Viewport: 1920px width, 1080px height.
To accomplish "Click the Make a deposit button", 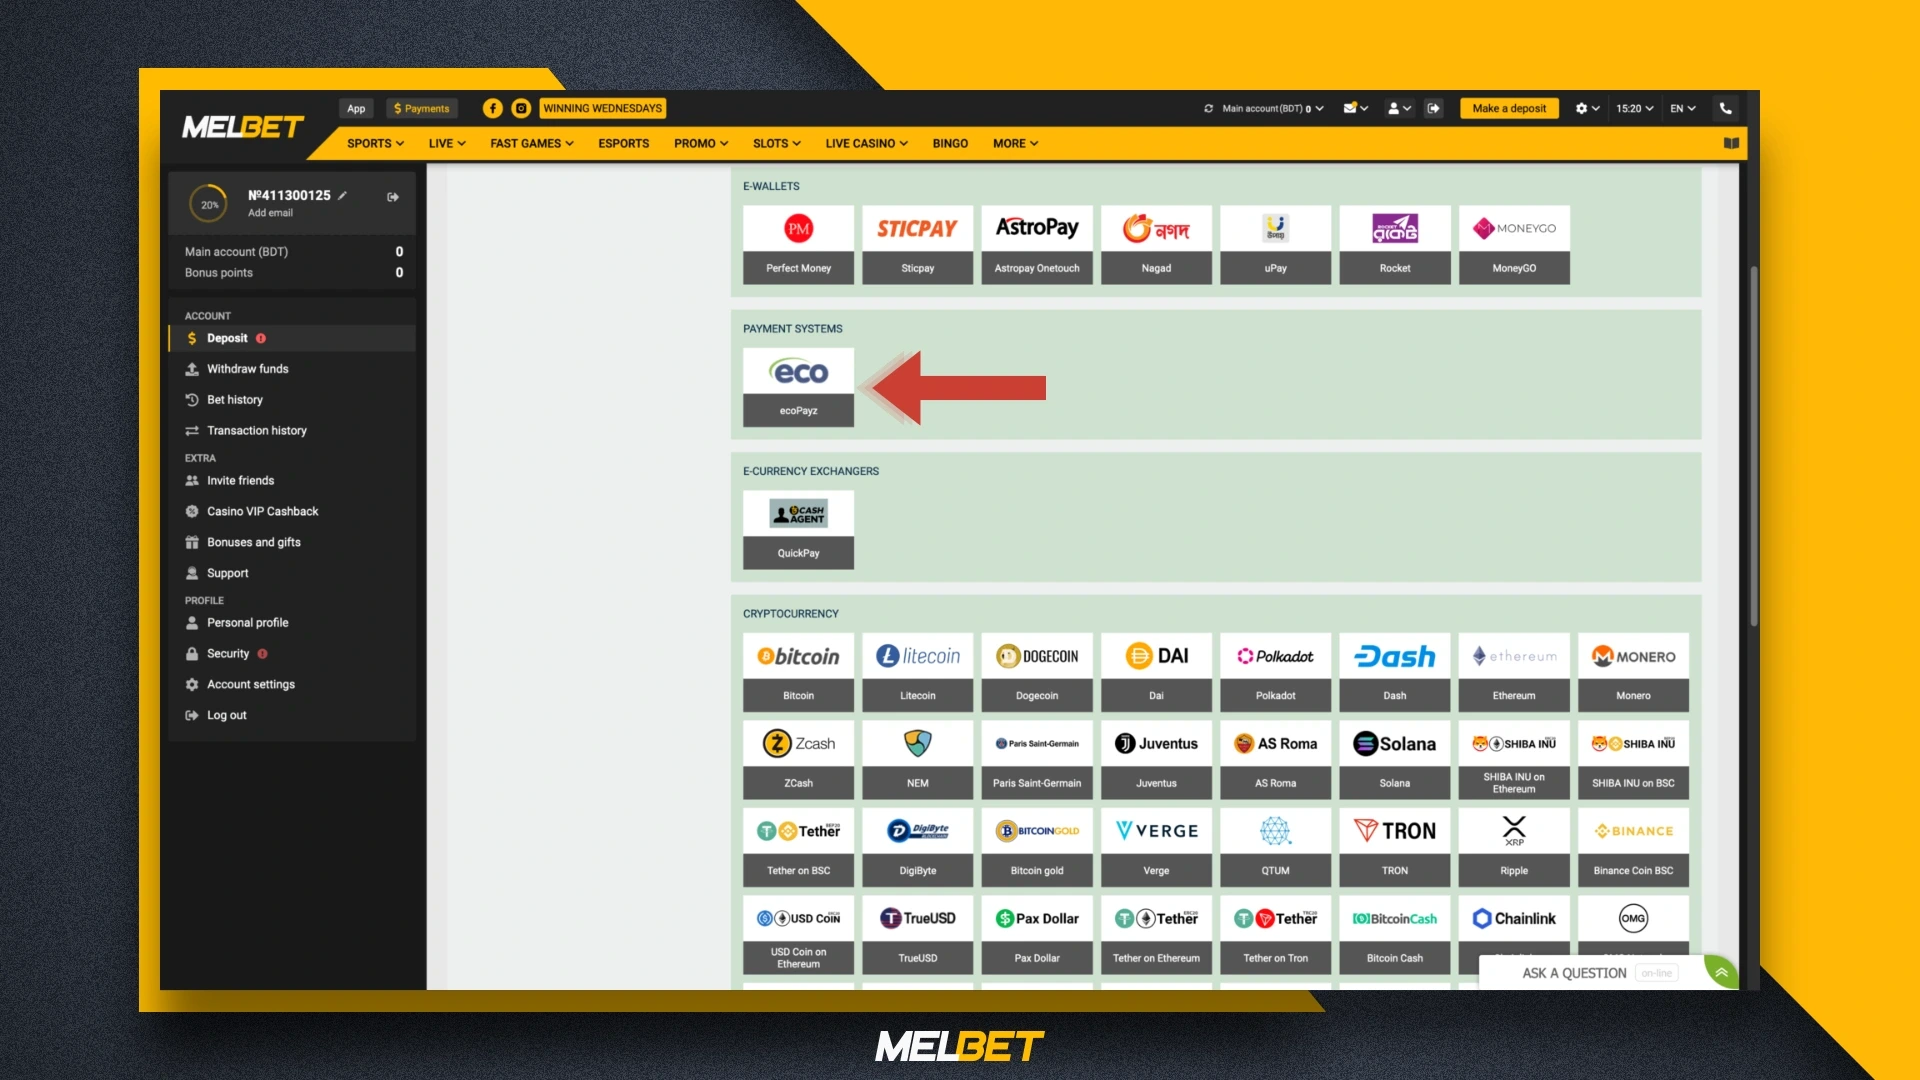I will pos(1509,108).
